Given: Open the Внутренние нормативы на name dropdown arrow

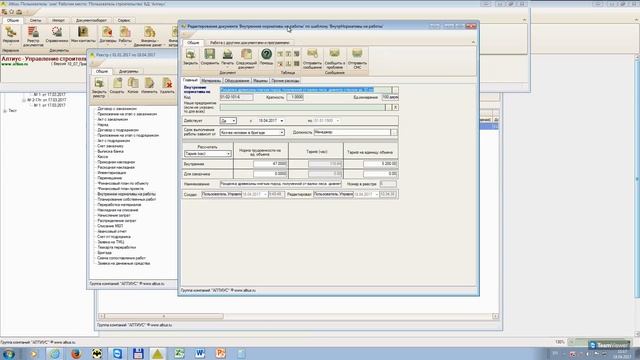Looking at the screenshot, I should click(x=395, y=90).
